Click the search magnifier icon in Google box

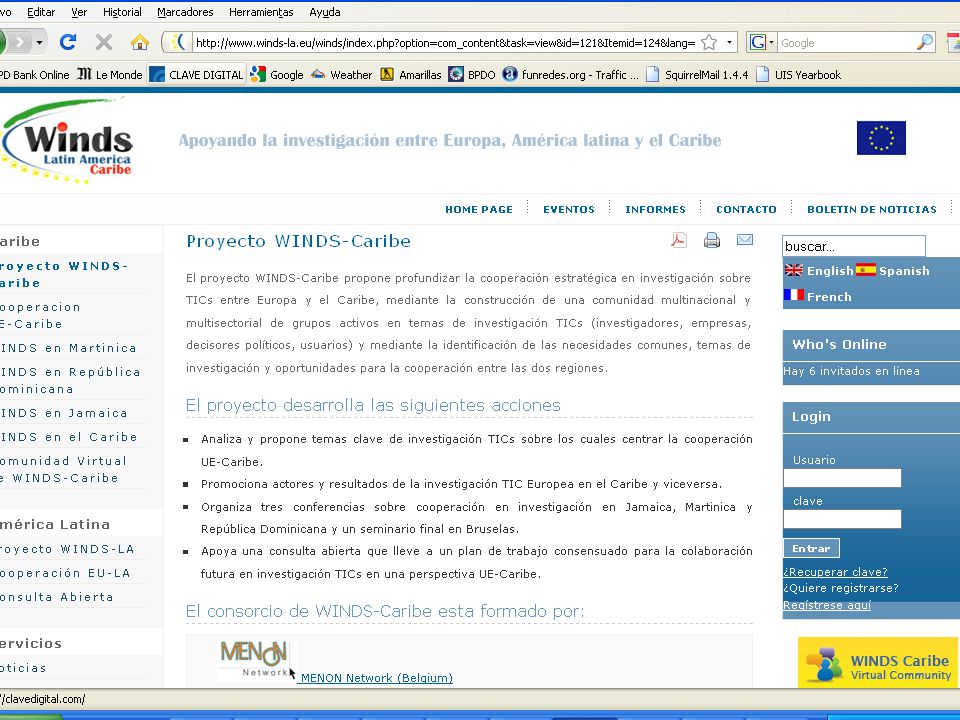coord(924,42)
